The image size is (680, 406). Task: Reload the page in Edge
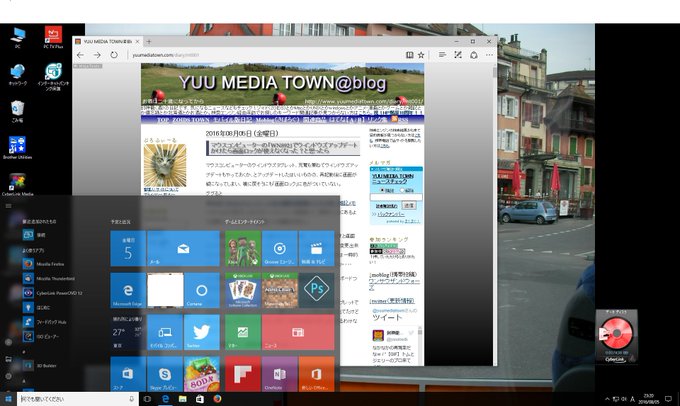[x=114, y=55]
